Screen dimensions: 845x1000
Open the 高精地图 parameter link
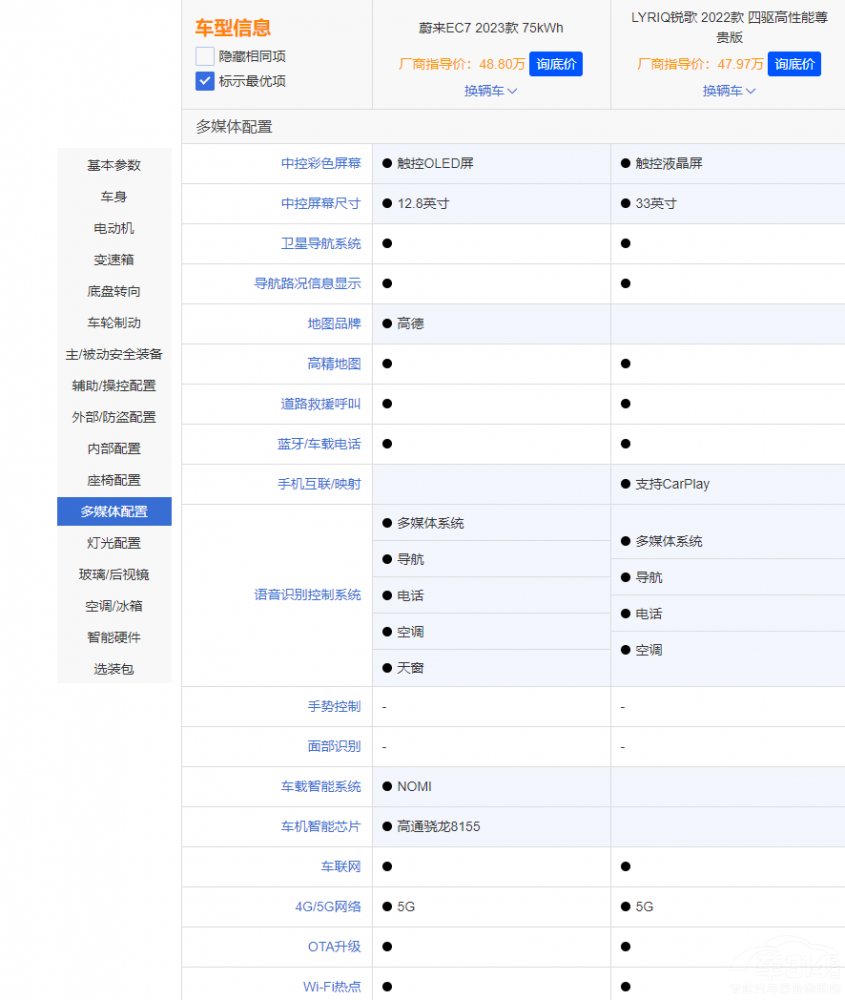[x=334, y=364]
